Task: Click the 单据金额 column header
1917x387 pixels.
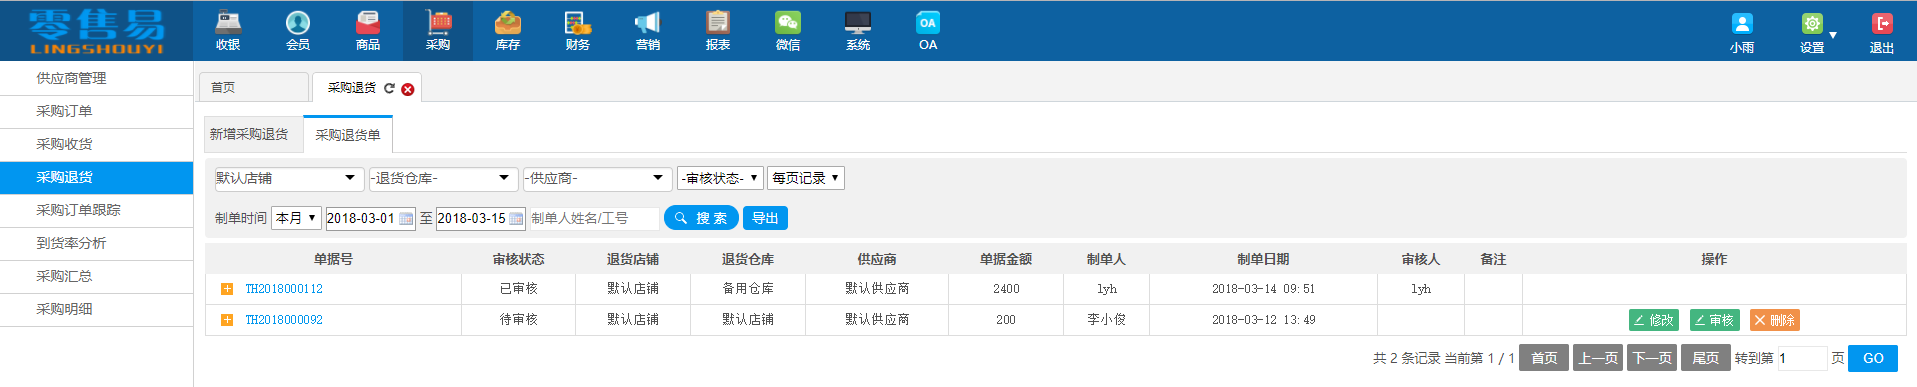Action: pyautogui.click(x=1006, y=259)
